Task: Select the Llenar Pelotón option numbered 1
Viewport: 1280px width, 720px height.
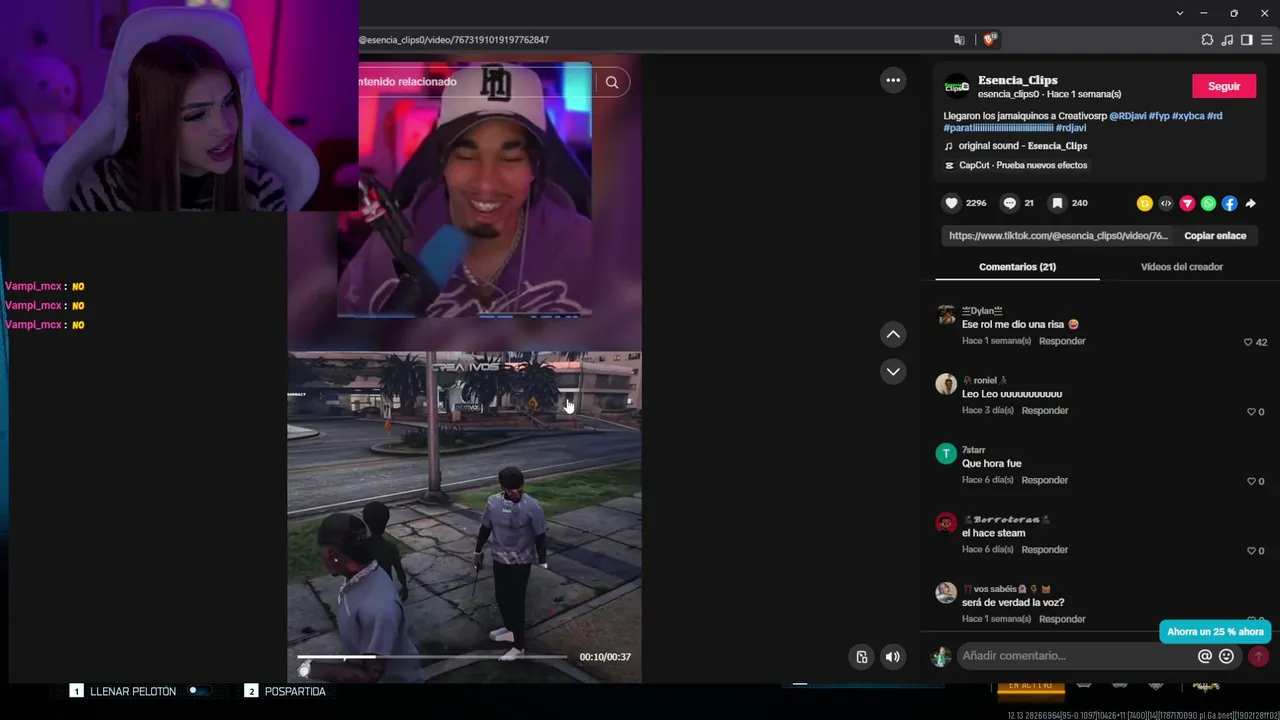Action: click(x=123, y=691)
